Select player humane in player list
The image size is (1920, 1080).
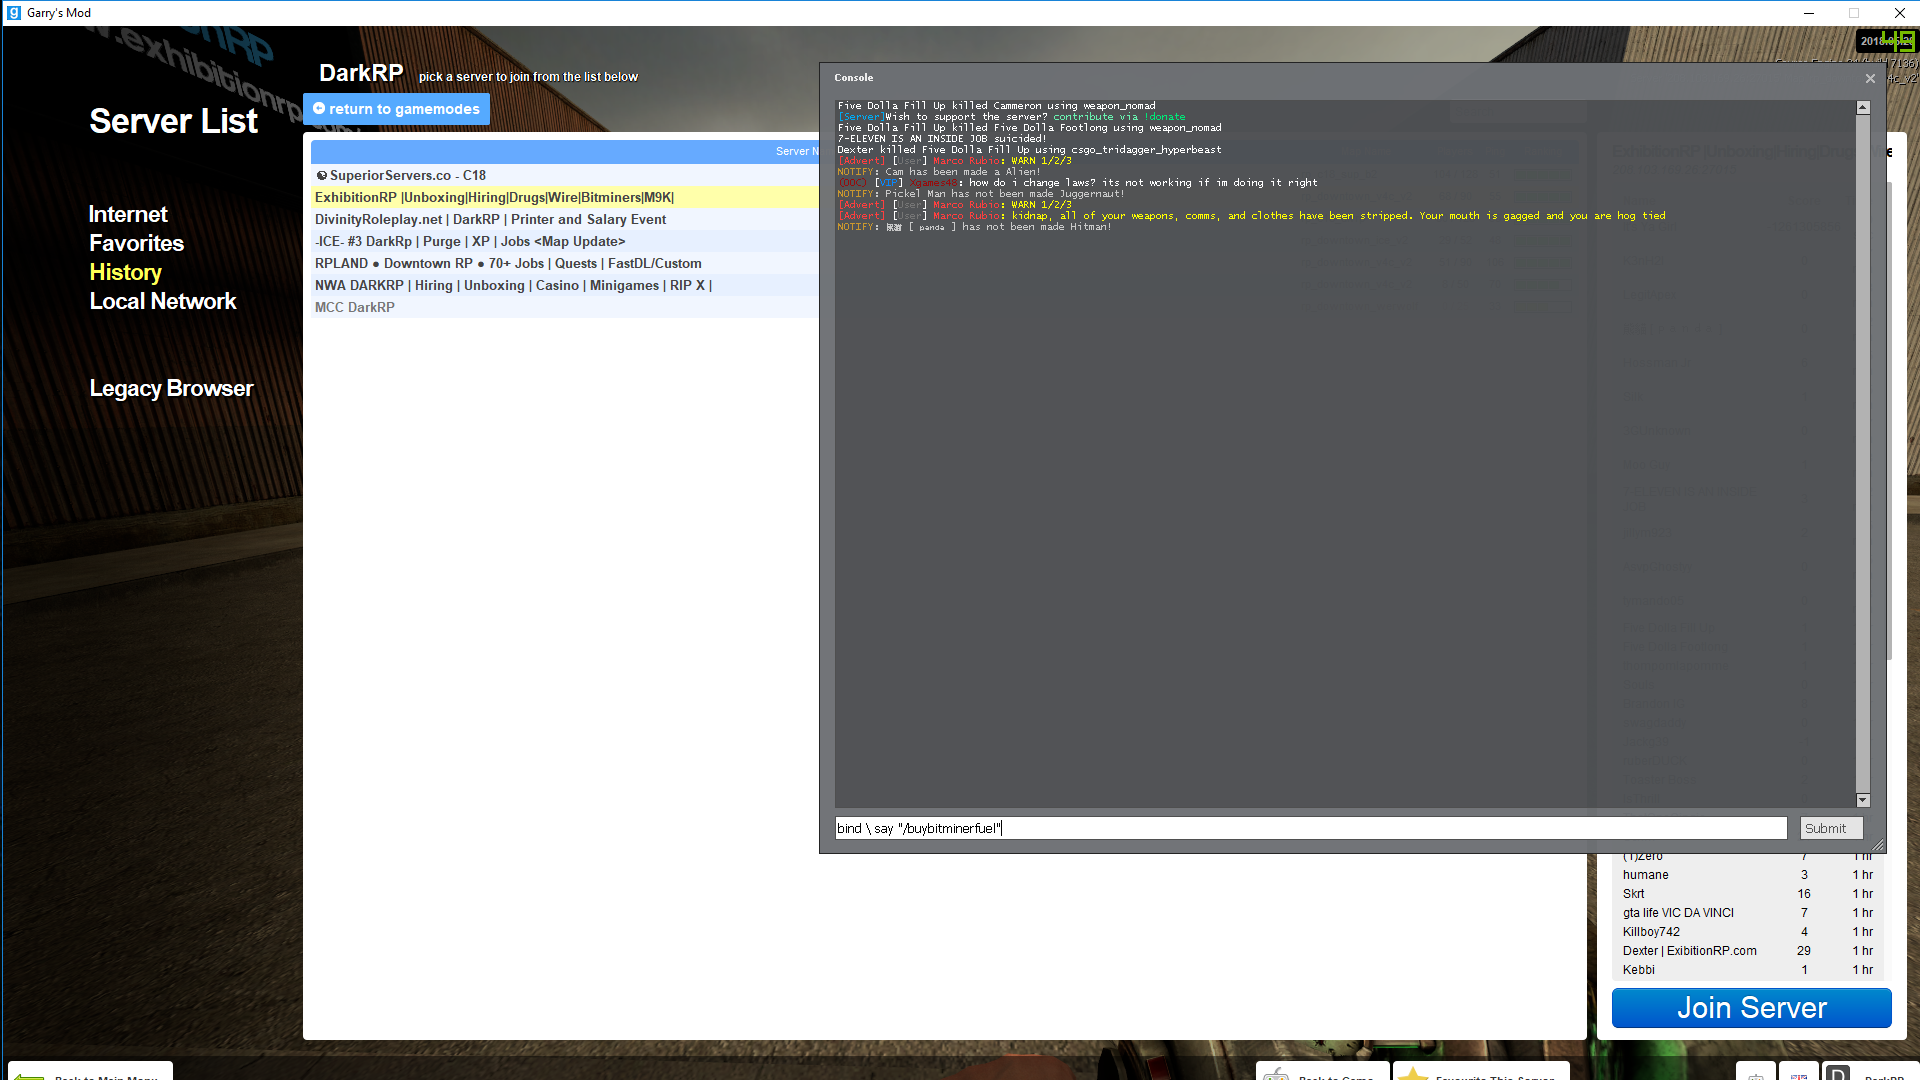(x=1747, y=875)
